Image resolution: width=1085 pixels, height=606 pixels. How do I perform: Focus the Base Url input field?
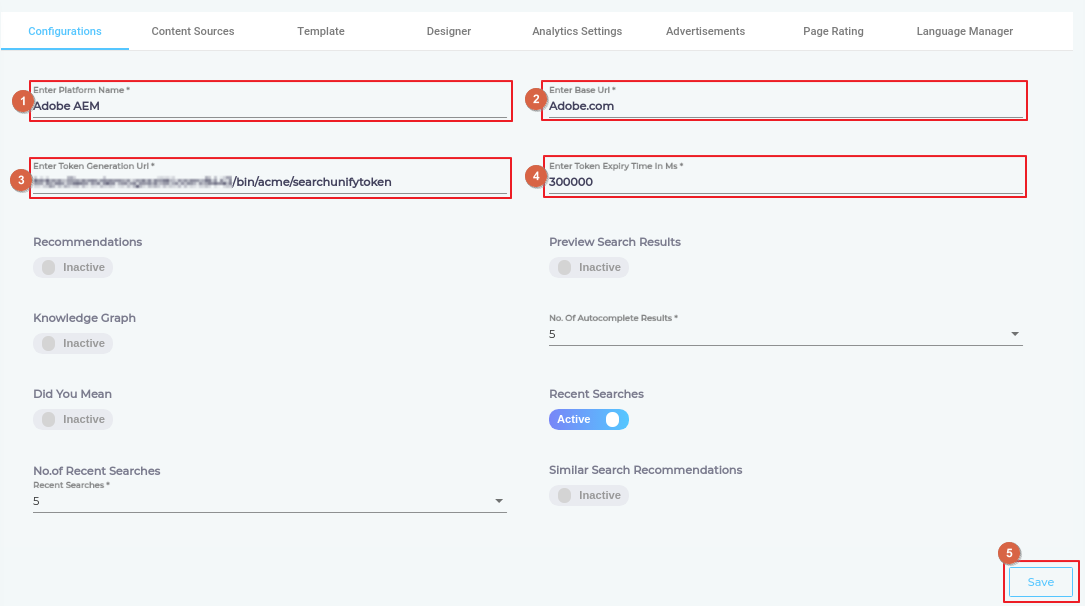(785, 106)
